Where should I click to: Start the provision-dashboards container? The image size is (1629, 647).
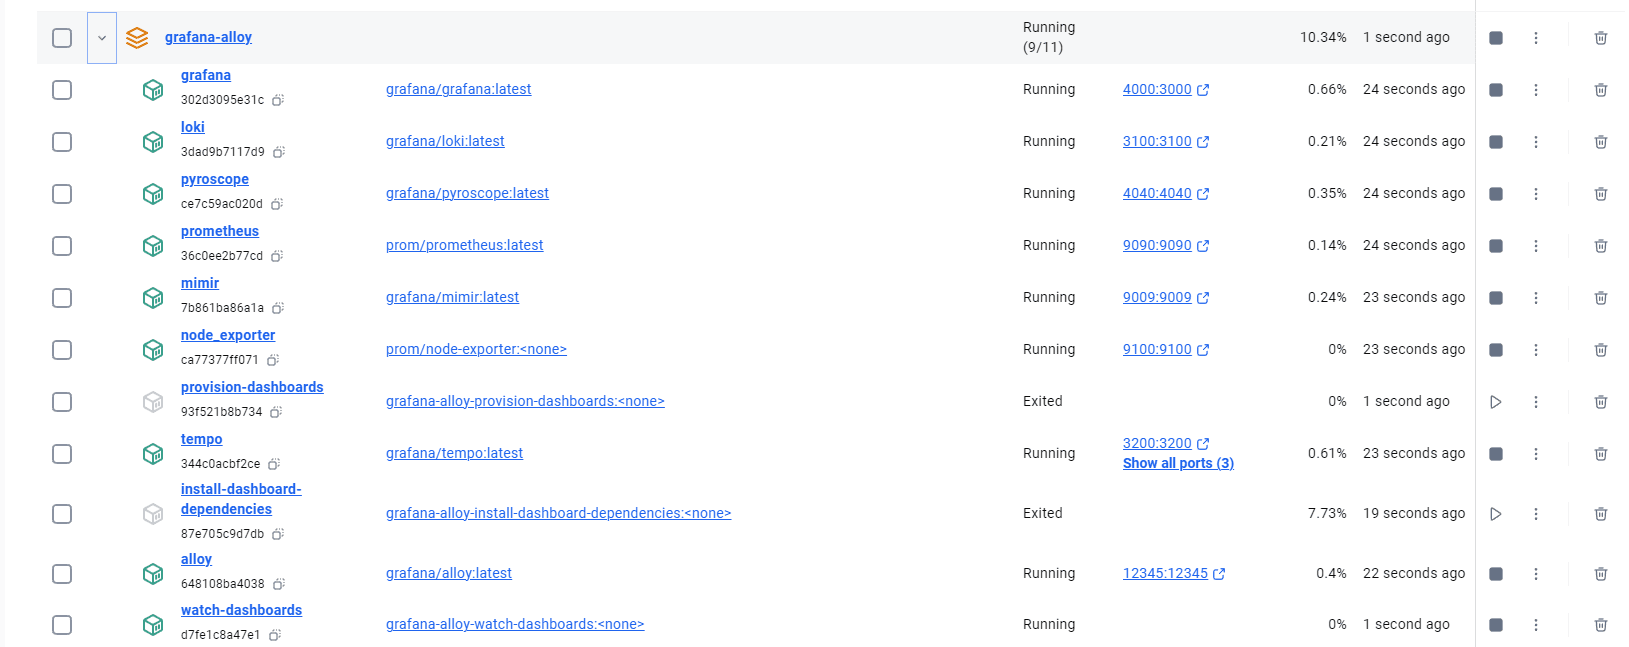coord(1496,402)
